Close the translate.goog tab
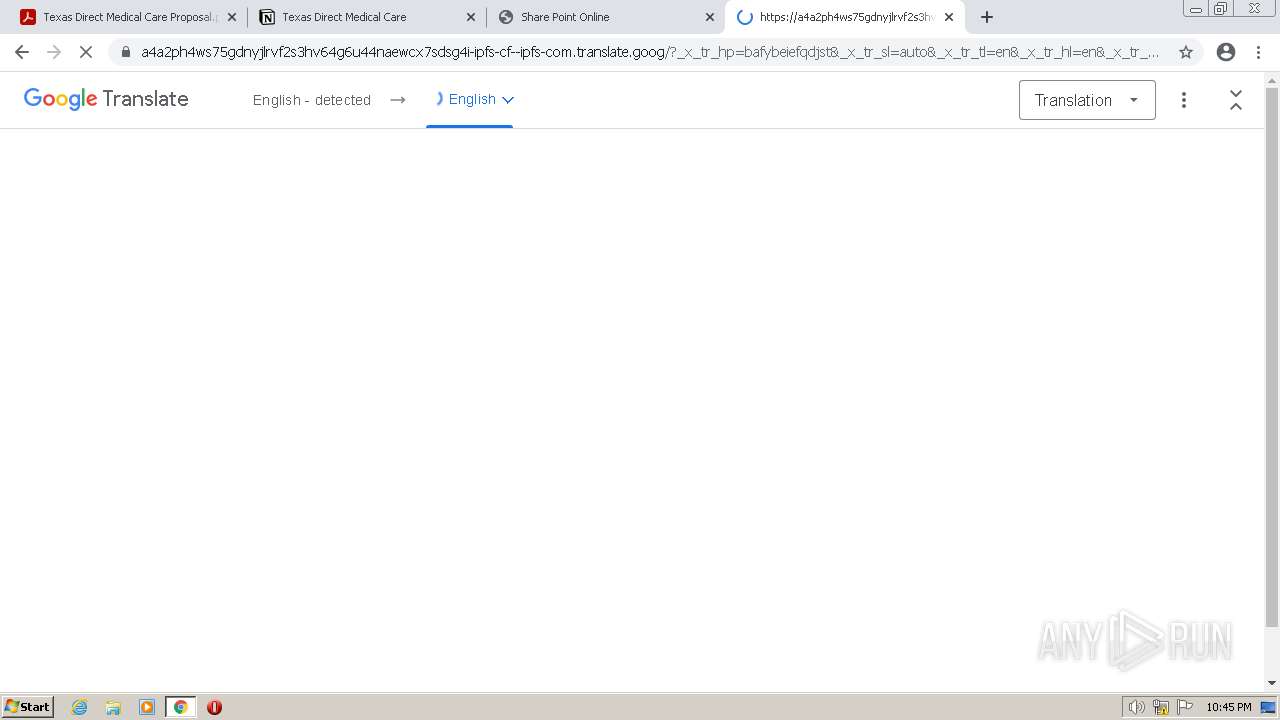This screenshot has height=720, width=1280. point(949,17)
